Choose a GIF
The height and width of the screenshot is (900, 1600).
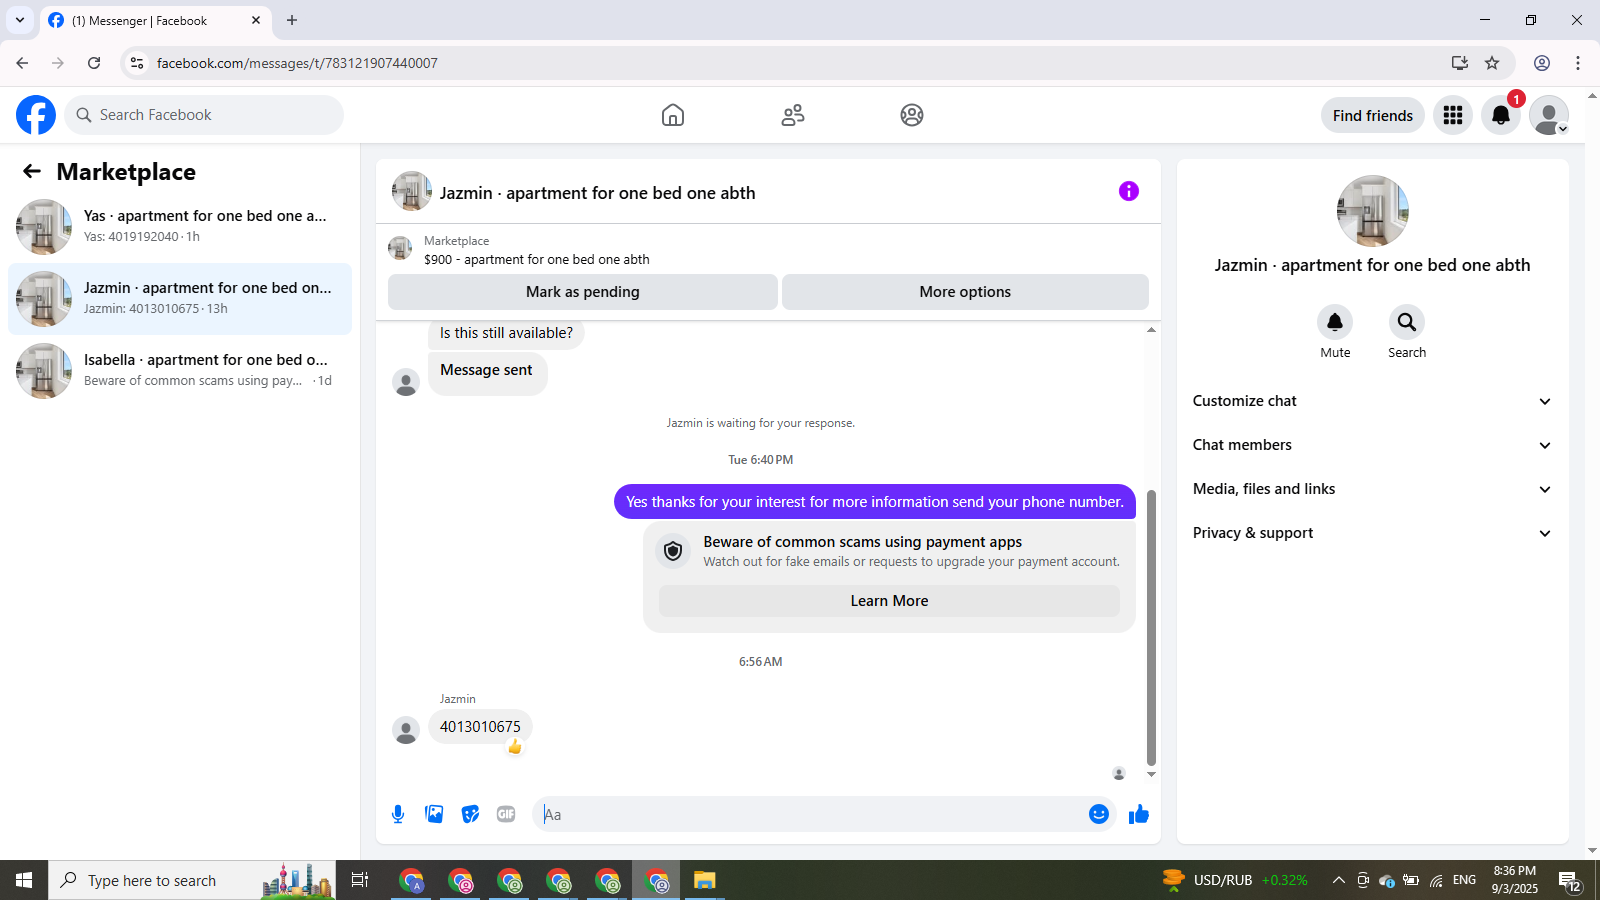point(506,814)
